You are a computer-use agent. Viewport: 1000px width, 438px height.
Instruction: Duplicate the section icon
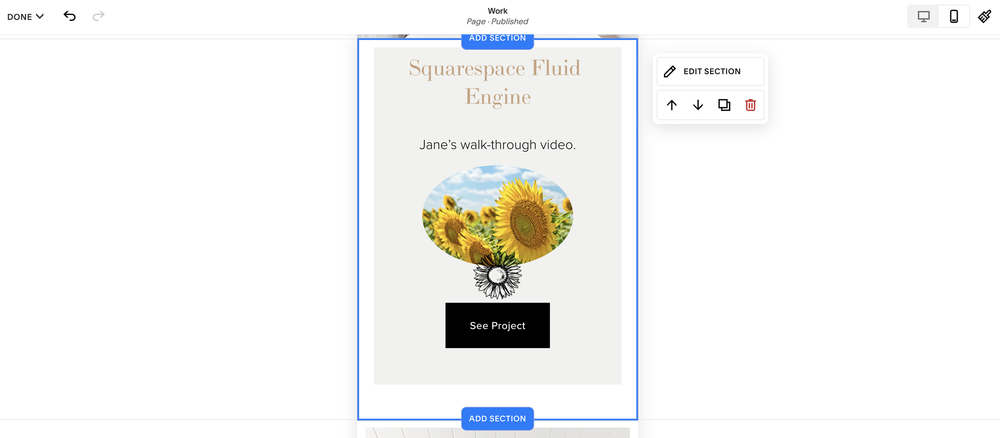pos(724,105)
